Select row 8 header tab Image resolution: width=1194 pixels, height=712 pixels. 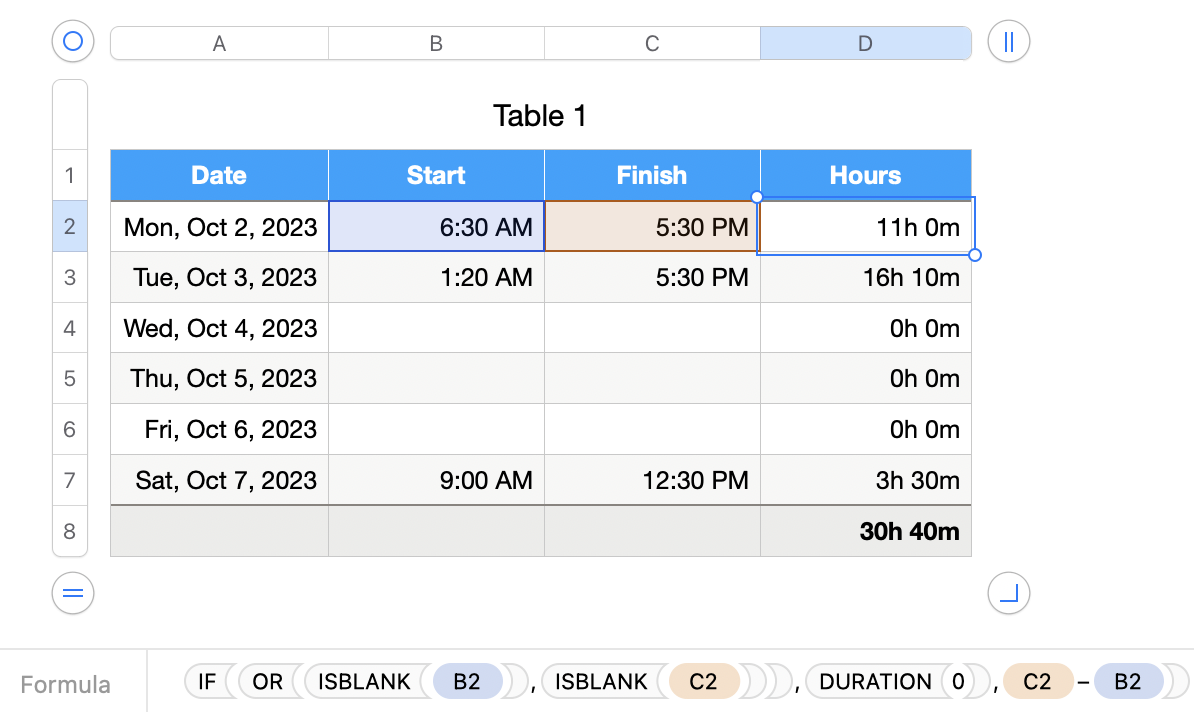tap(70, 531)
